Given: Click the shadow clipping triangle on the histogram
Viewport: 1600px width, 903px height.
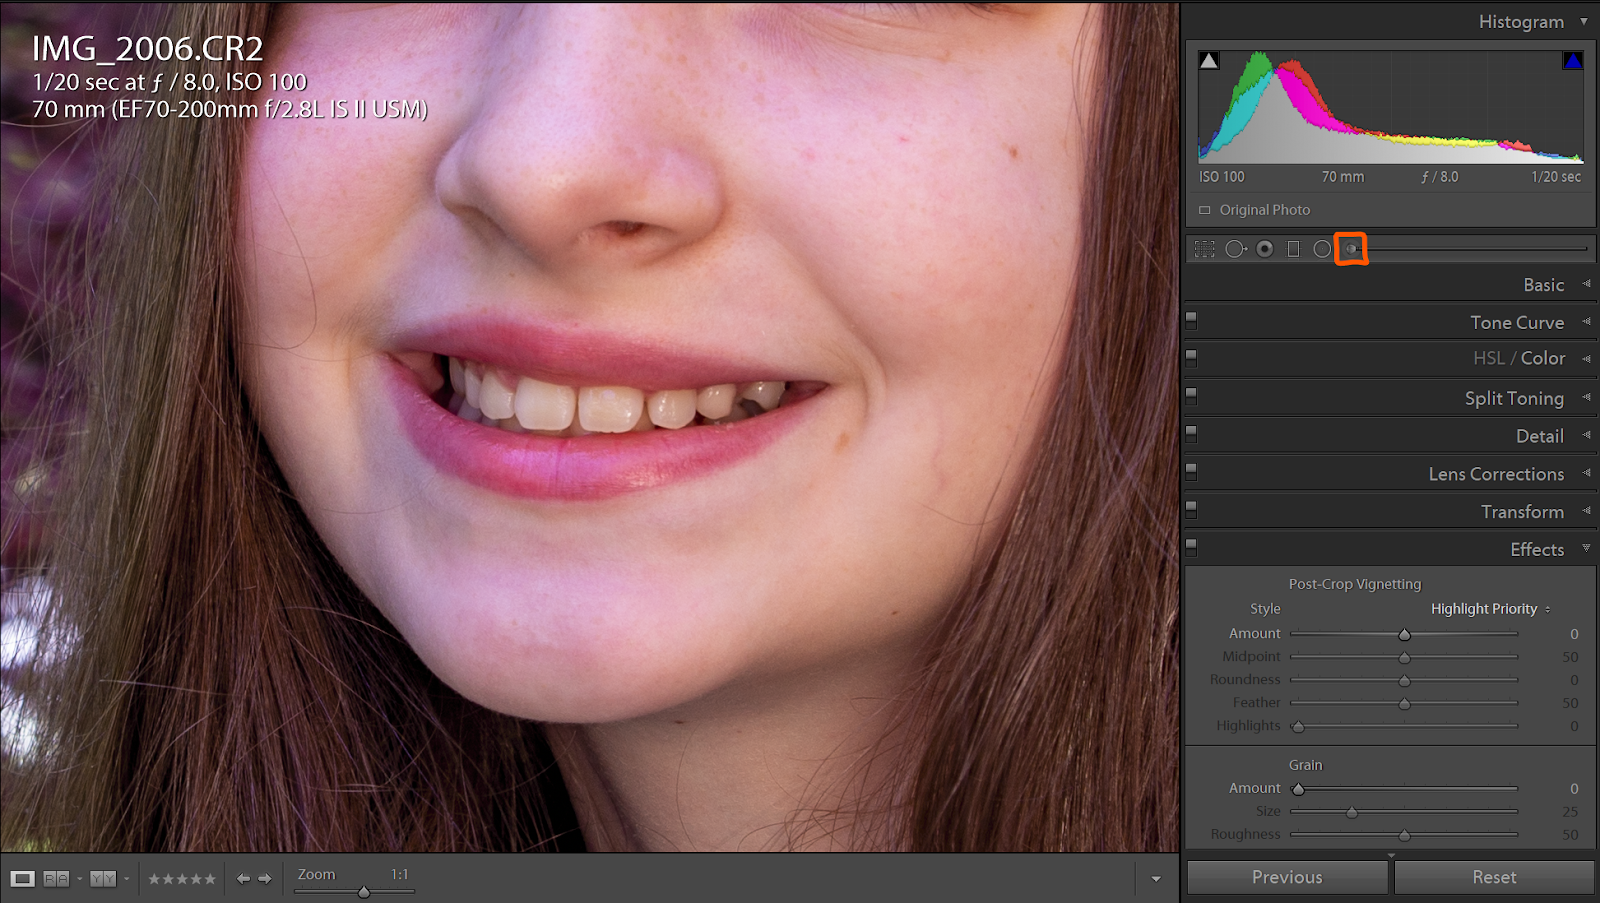Looking at the screenshot, I should [1209, 60].
